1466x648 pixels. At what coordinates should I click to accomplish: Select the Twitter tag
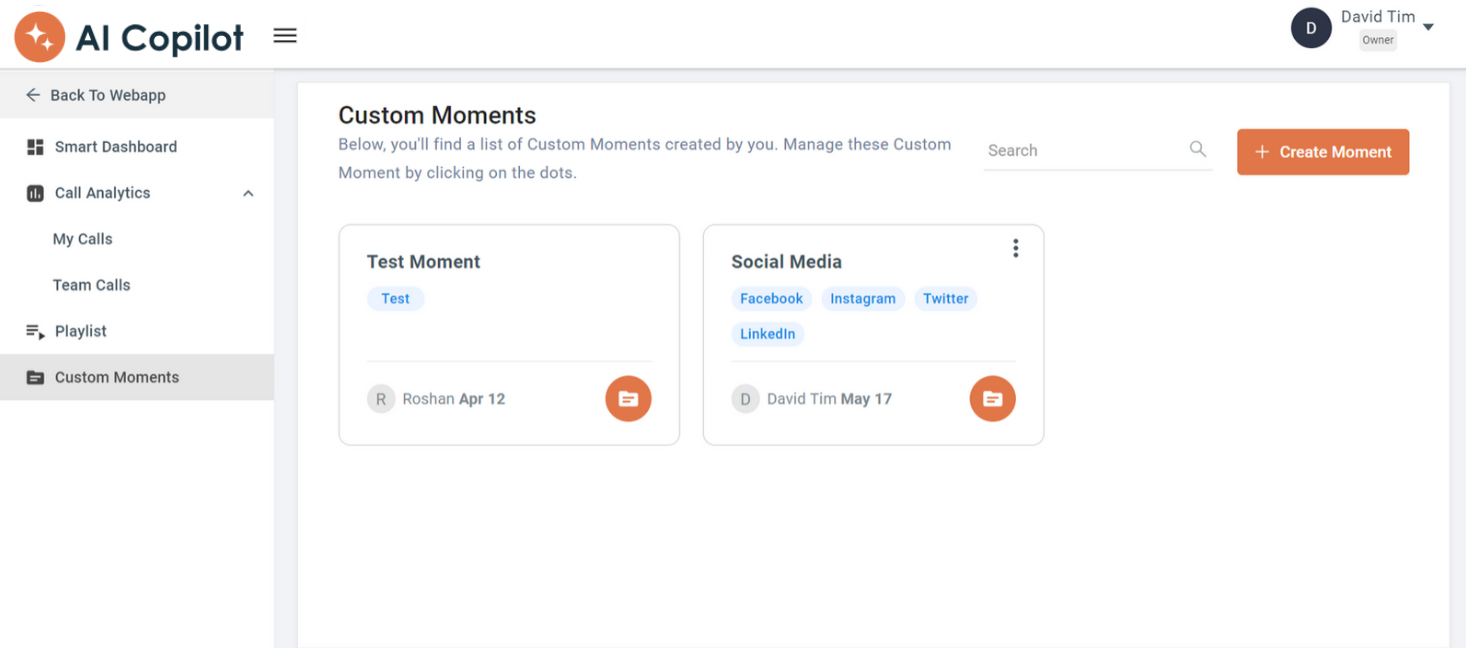pos(945,298)
